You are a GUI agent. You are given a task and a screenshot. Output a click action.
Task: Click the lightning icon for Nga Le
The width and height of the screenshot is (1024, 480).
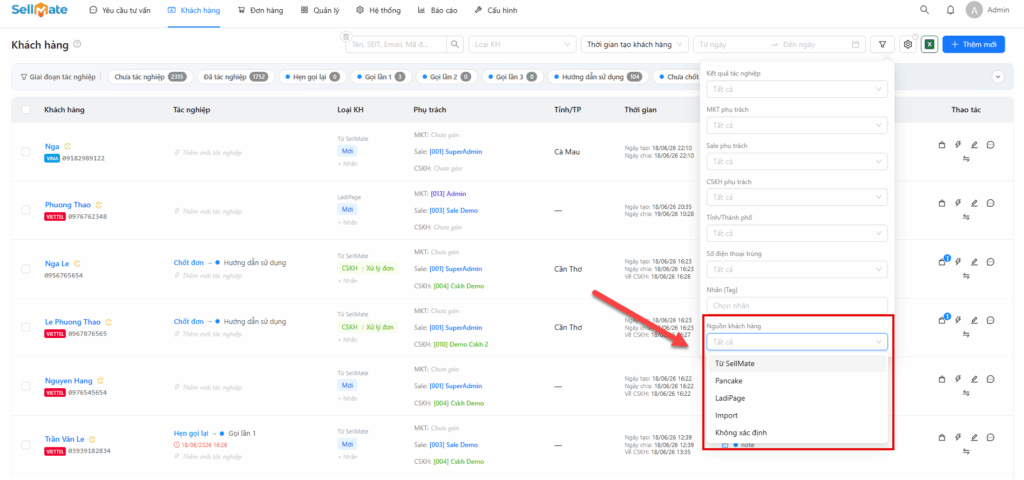[958, 262]
